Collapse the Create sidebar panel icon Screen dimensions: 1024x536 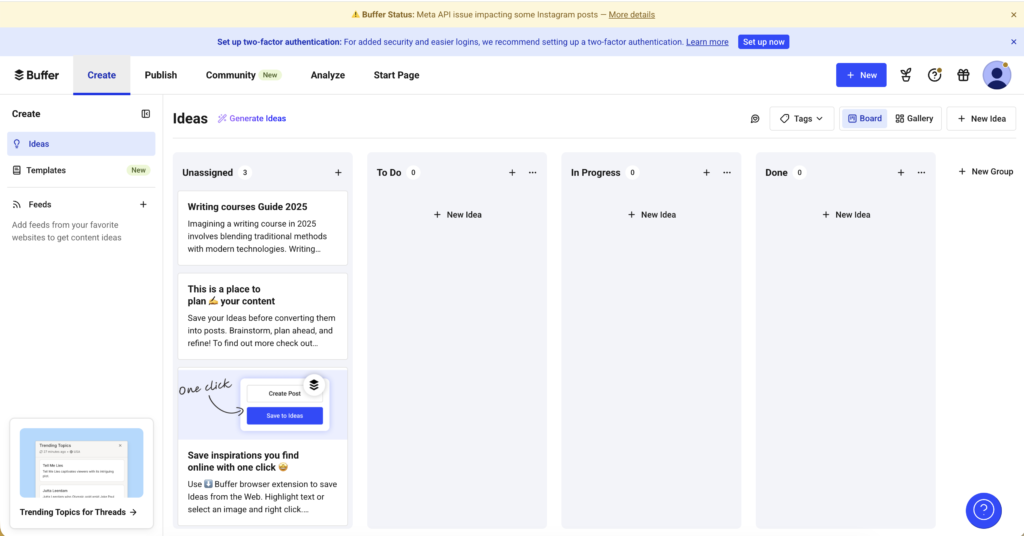[x=146, y=114]
